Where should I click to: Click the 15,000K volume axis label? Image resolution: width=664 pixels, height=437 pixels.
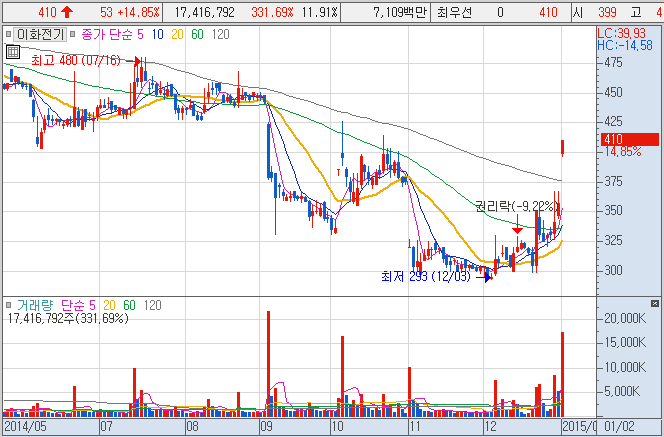click(x=625, y=342)
